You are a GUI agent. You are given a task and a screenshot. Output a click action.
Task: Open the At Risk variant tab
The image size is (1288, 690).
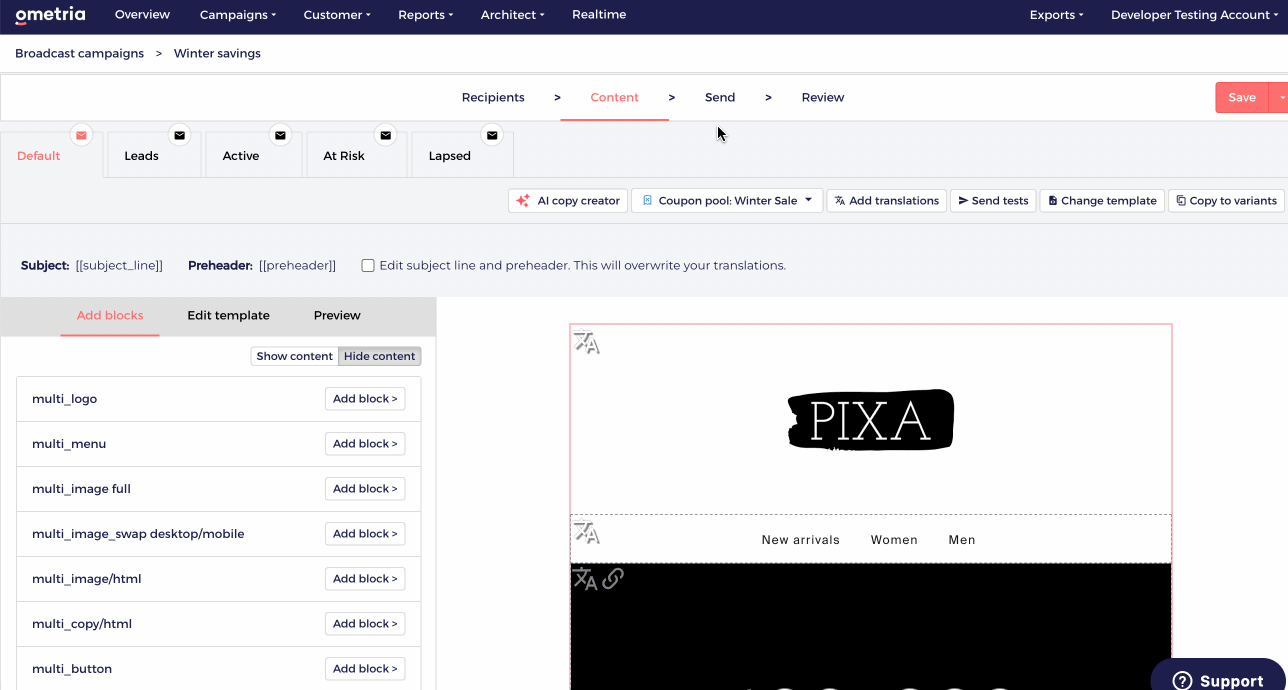click(344, 156)
